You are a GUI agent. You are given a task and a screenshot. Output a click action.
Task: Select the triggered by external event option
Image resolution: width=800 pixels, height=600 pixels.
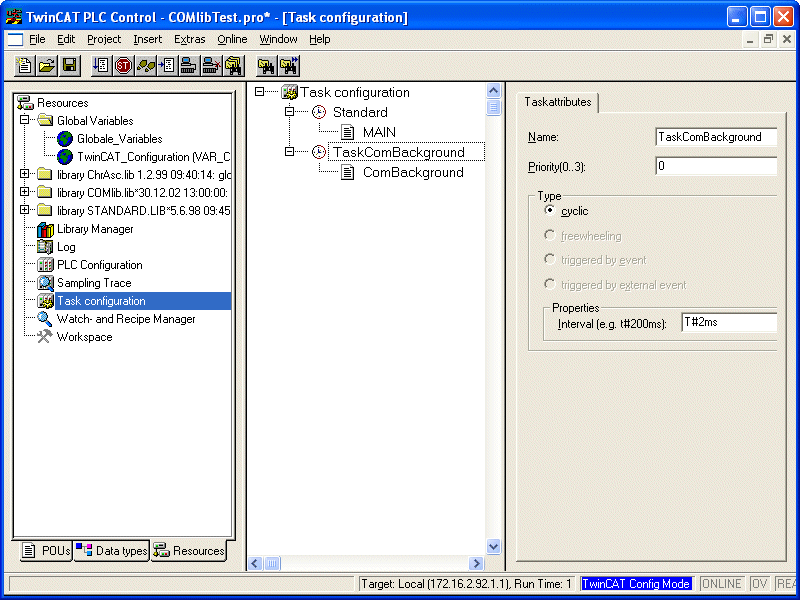(x=549, y=284)
